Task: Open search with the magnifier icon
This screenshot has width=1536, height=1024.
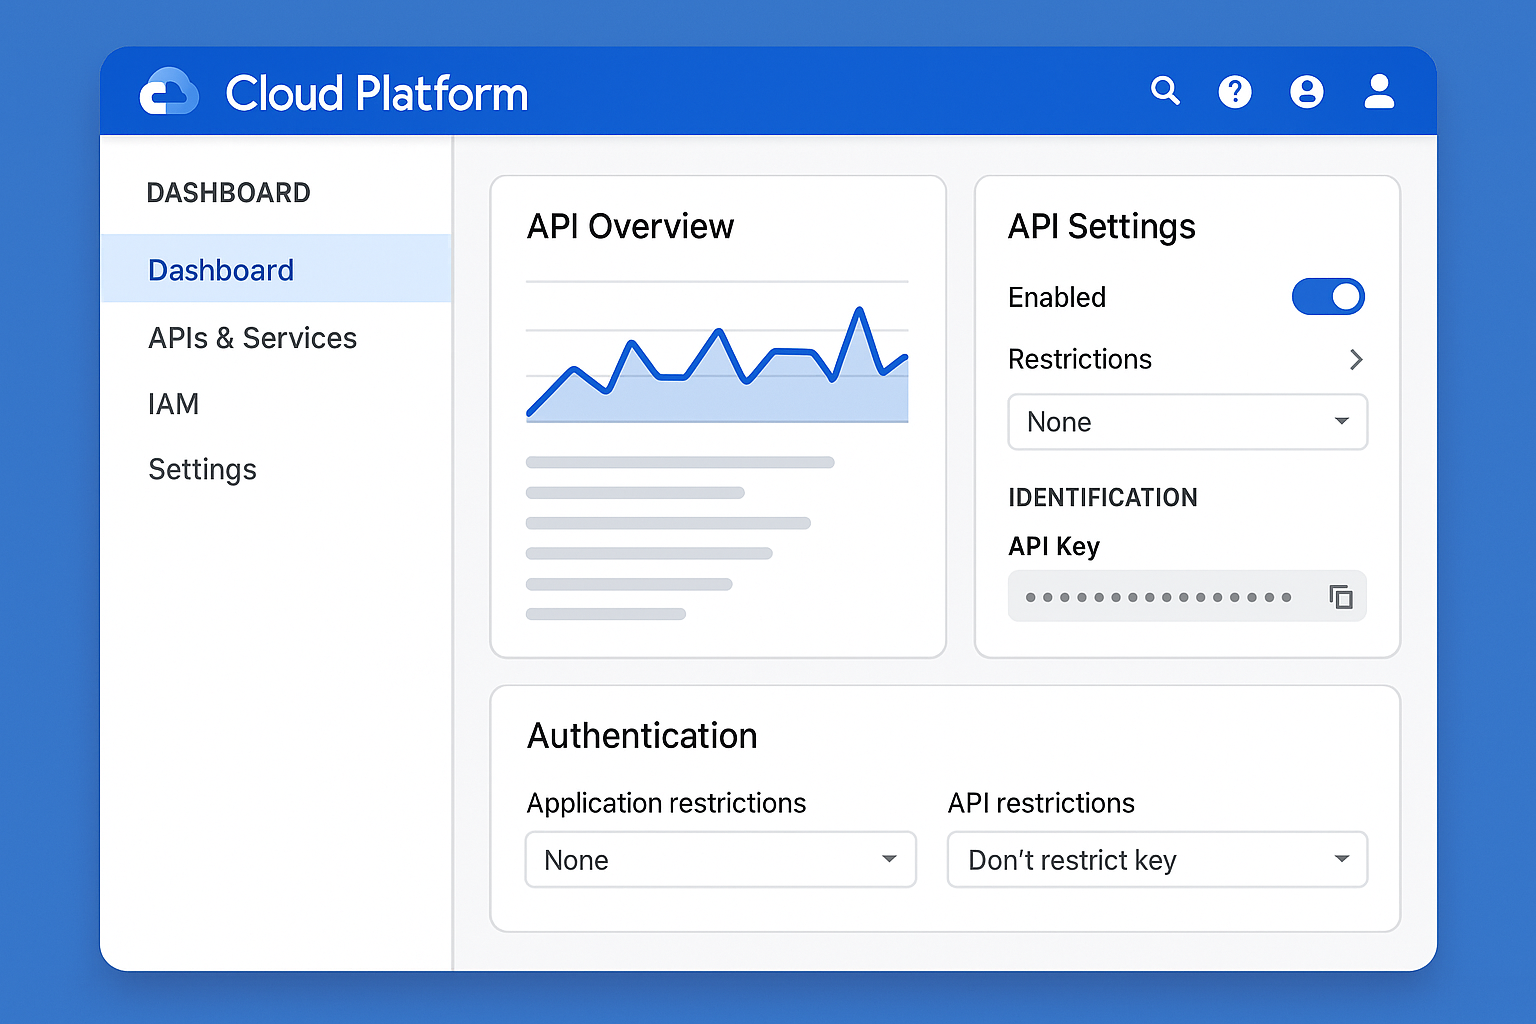Action: (x=1165, y=91)
